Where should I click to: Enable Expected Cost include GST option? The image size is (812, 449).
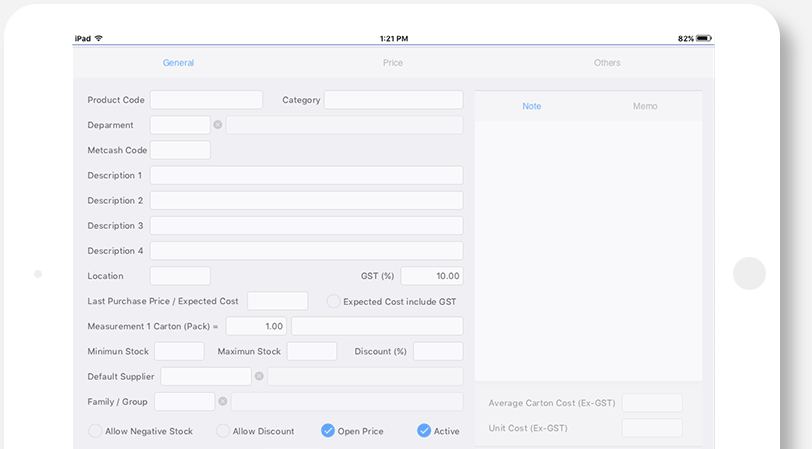tap(334, 301)
